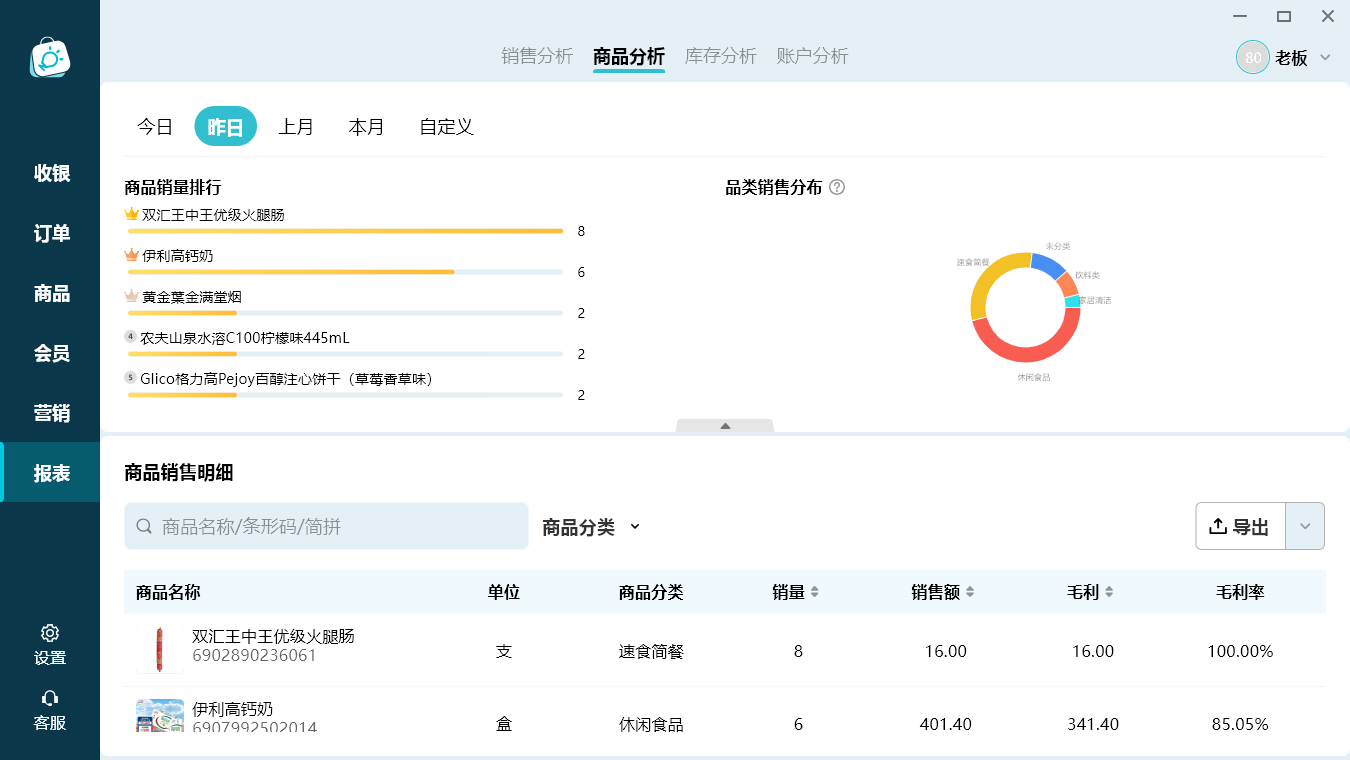The width and height of the screenshot is (1350, 760).
Task: Click the 老板 username label
Action: [x=1291, y=58]
